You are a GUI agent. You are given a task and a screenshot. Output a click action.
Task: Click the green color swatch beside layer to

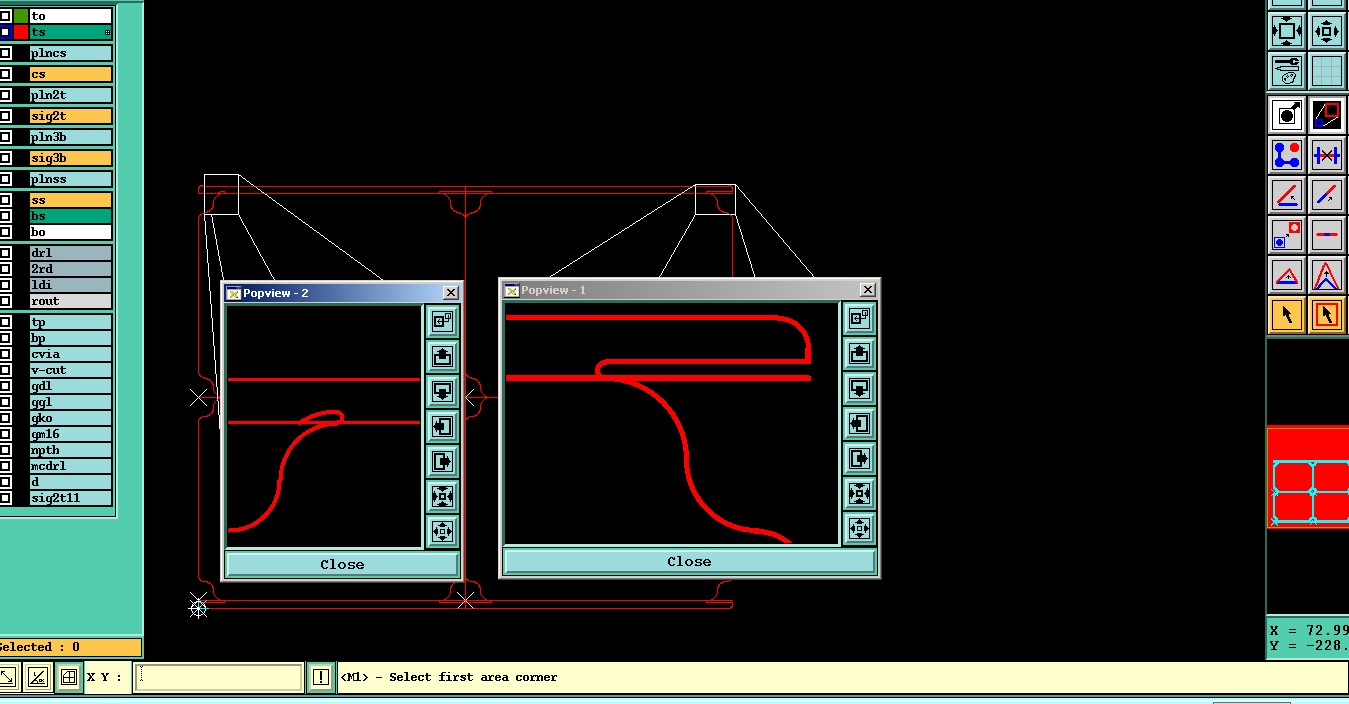coord(21,16)
